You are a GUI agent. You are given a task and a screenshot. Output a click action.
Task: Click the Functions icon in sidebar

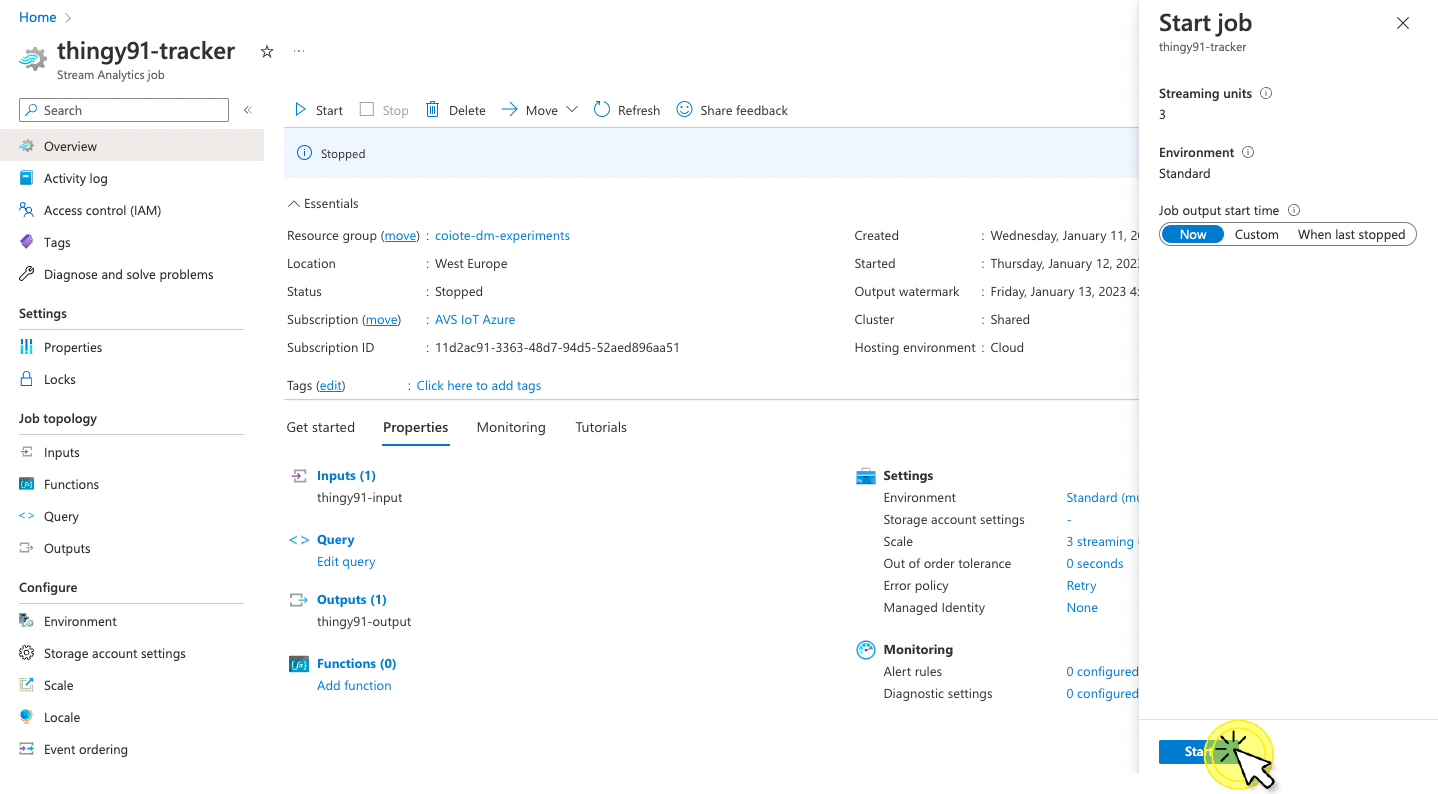(x=27, y=484)
